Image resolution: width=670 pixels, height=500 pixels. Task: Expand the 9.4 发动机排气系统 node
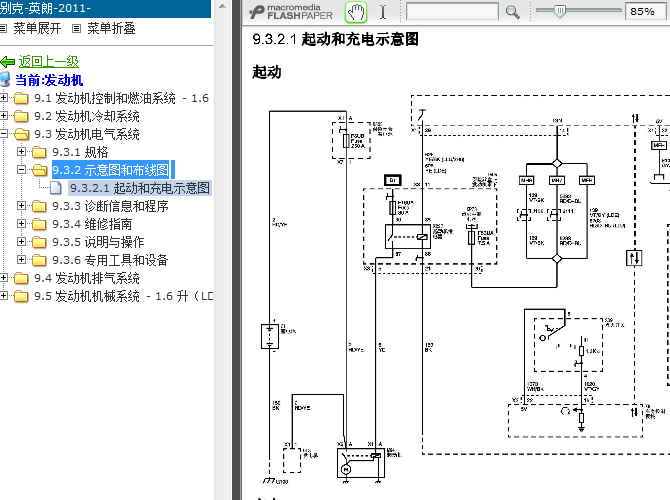(3, 277)
